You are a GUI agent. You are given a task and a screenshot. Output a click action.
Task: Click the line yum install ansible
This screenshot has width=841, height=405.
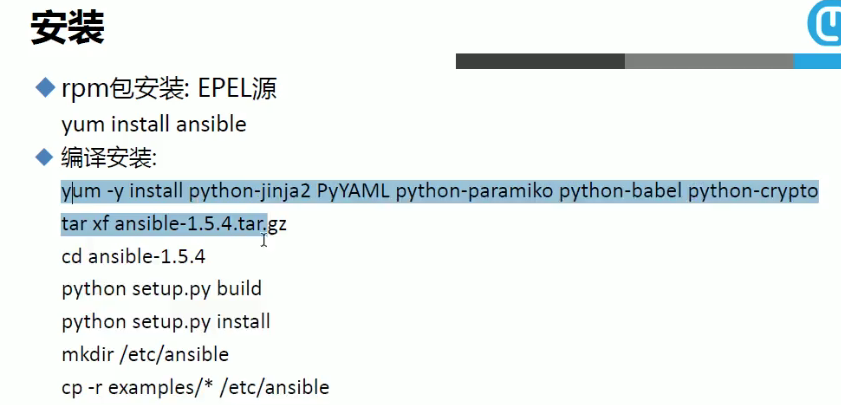153,125
